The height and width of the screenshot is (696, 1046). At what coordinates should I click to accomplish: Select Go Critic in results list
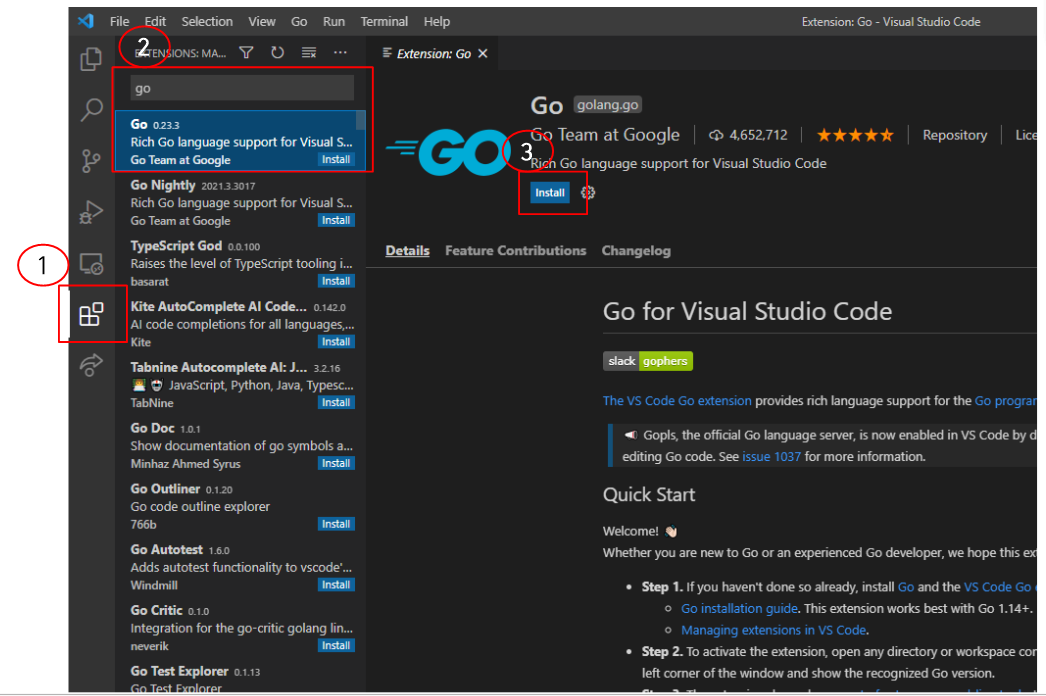[240, 627]
